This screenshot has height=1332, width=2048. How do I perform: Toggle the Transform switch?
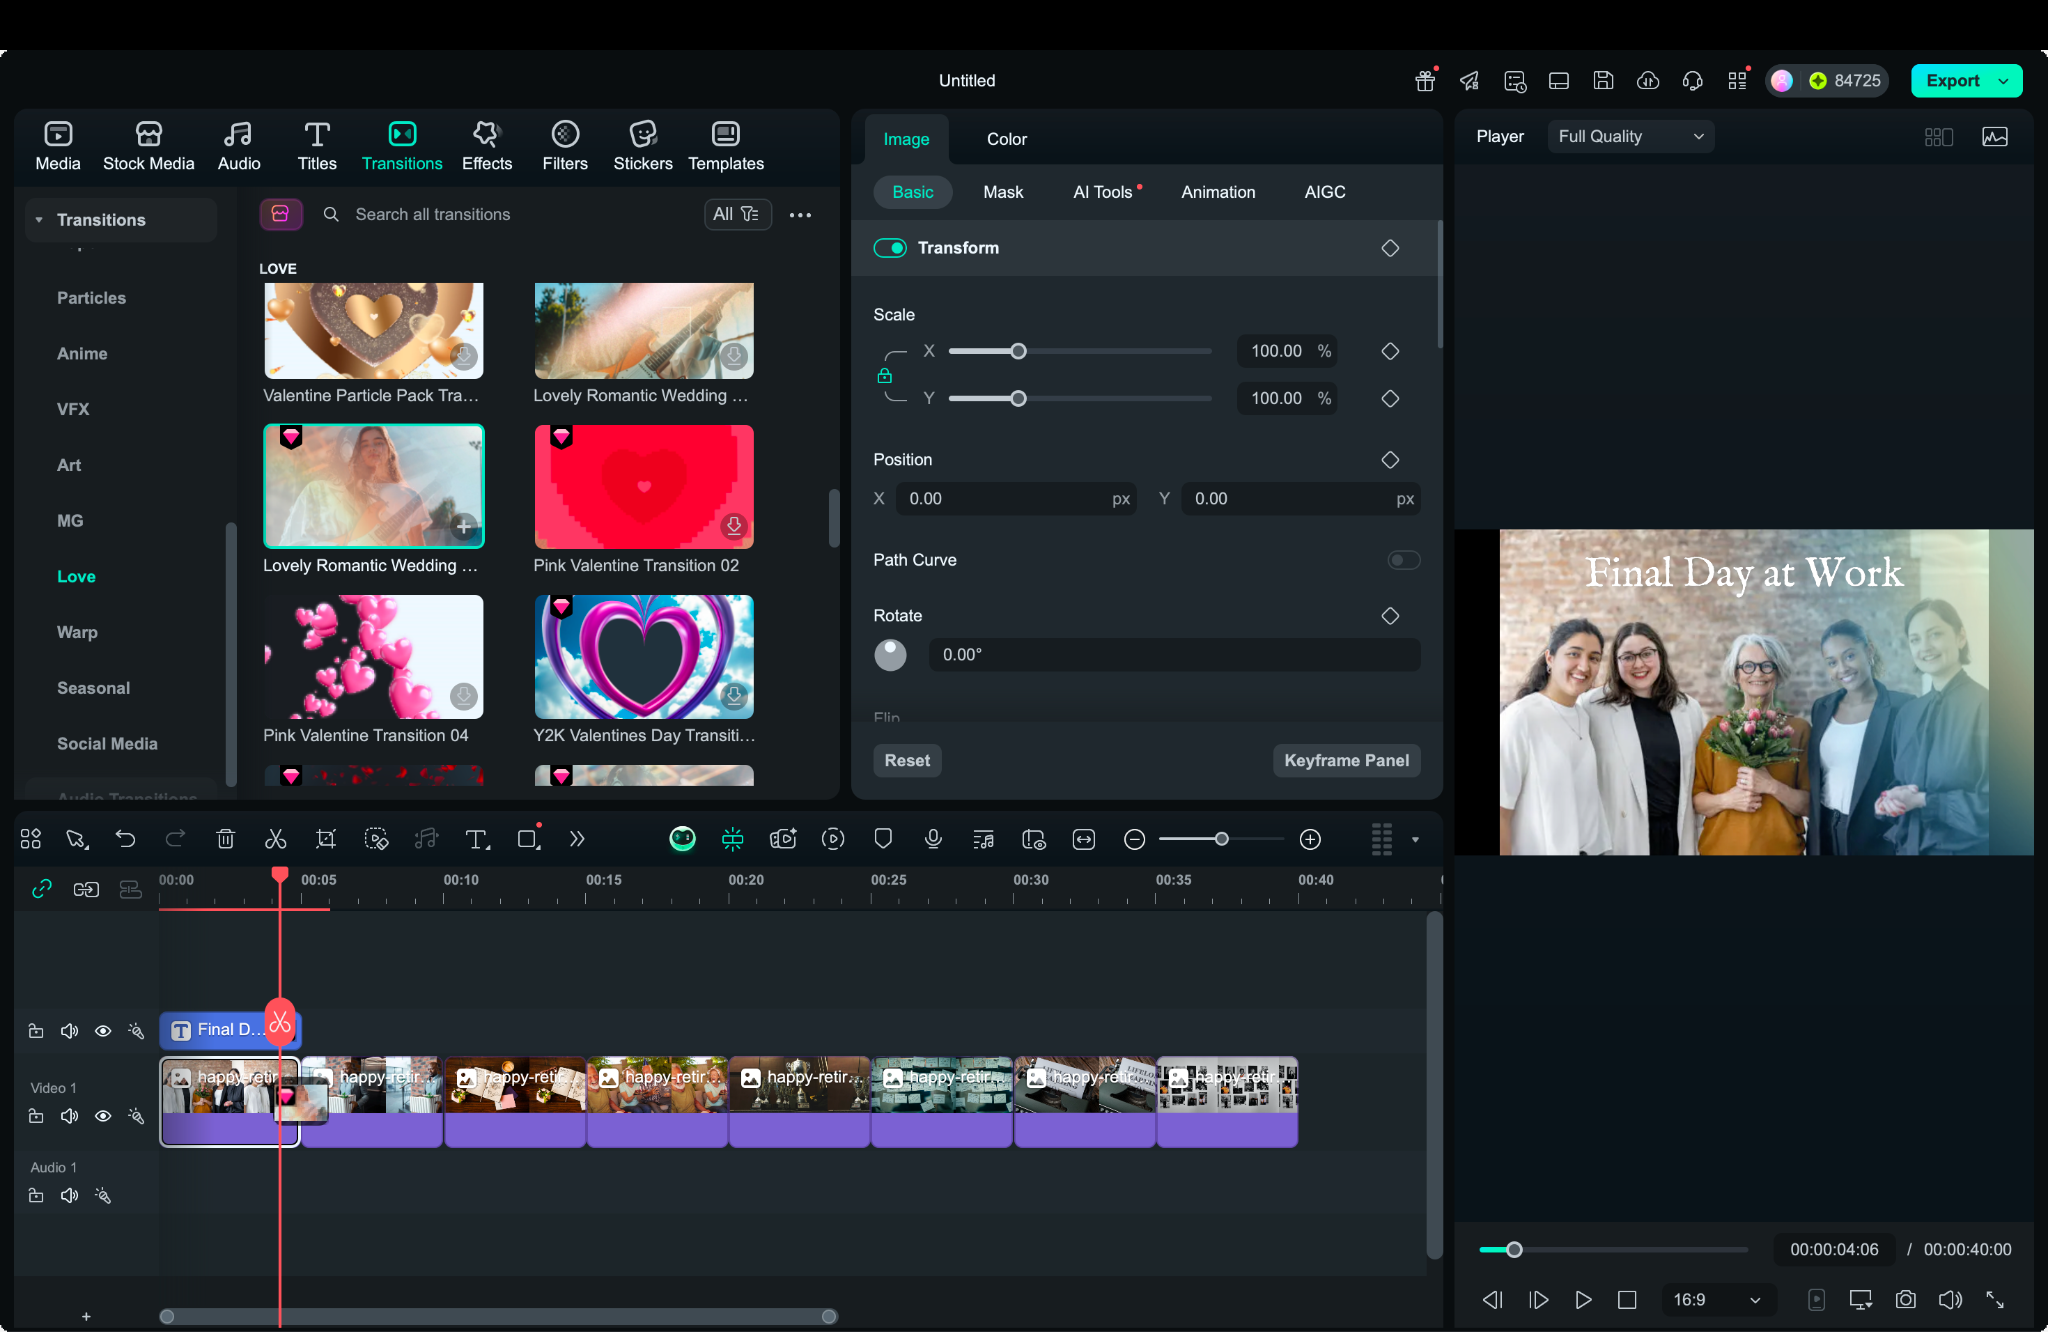[x=890, y=248]
